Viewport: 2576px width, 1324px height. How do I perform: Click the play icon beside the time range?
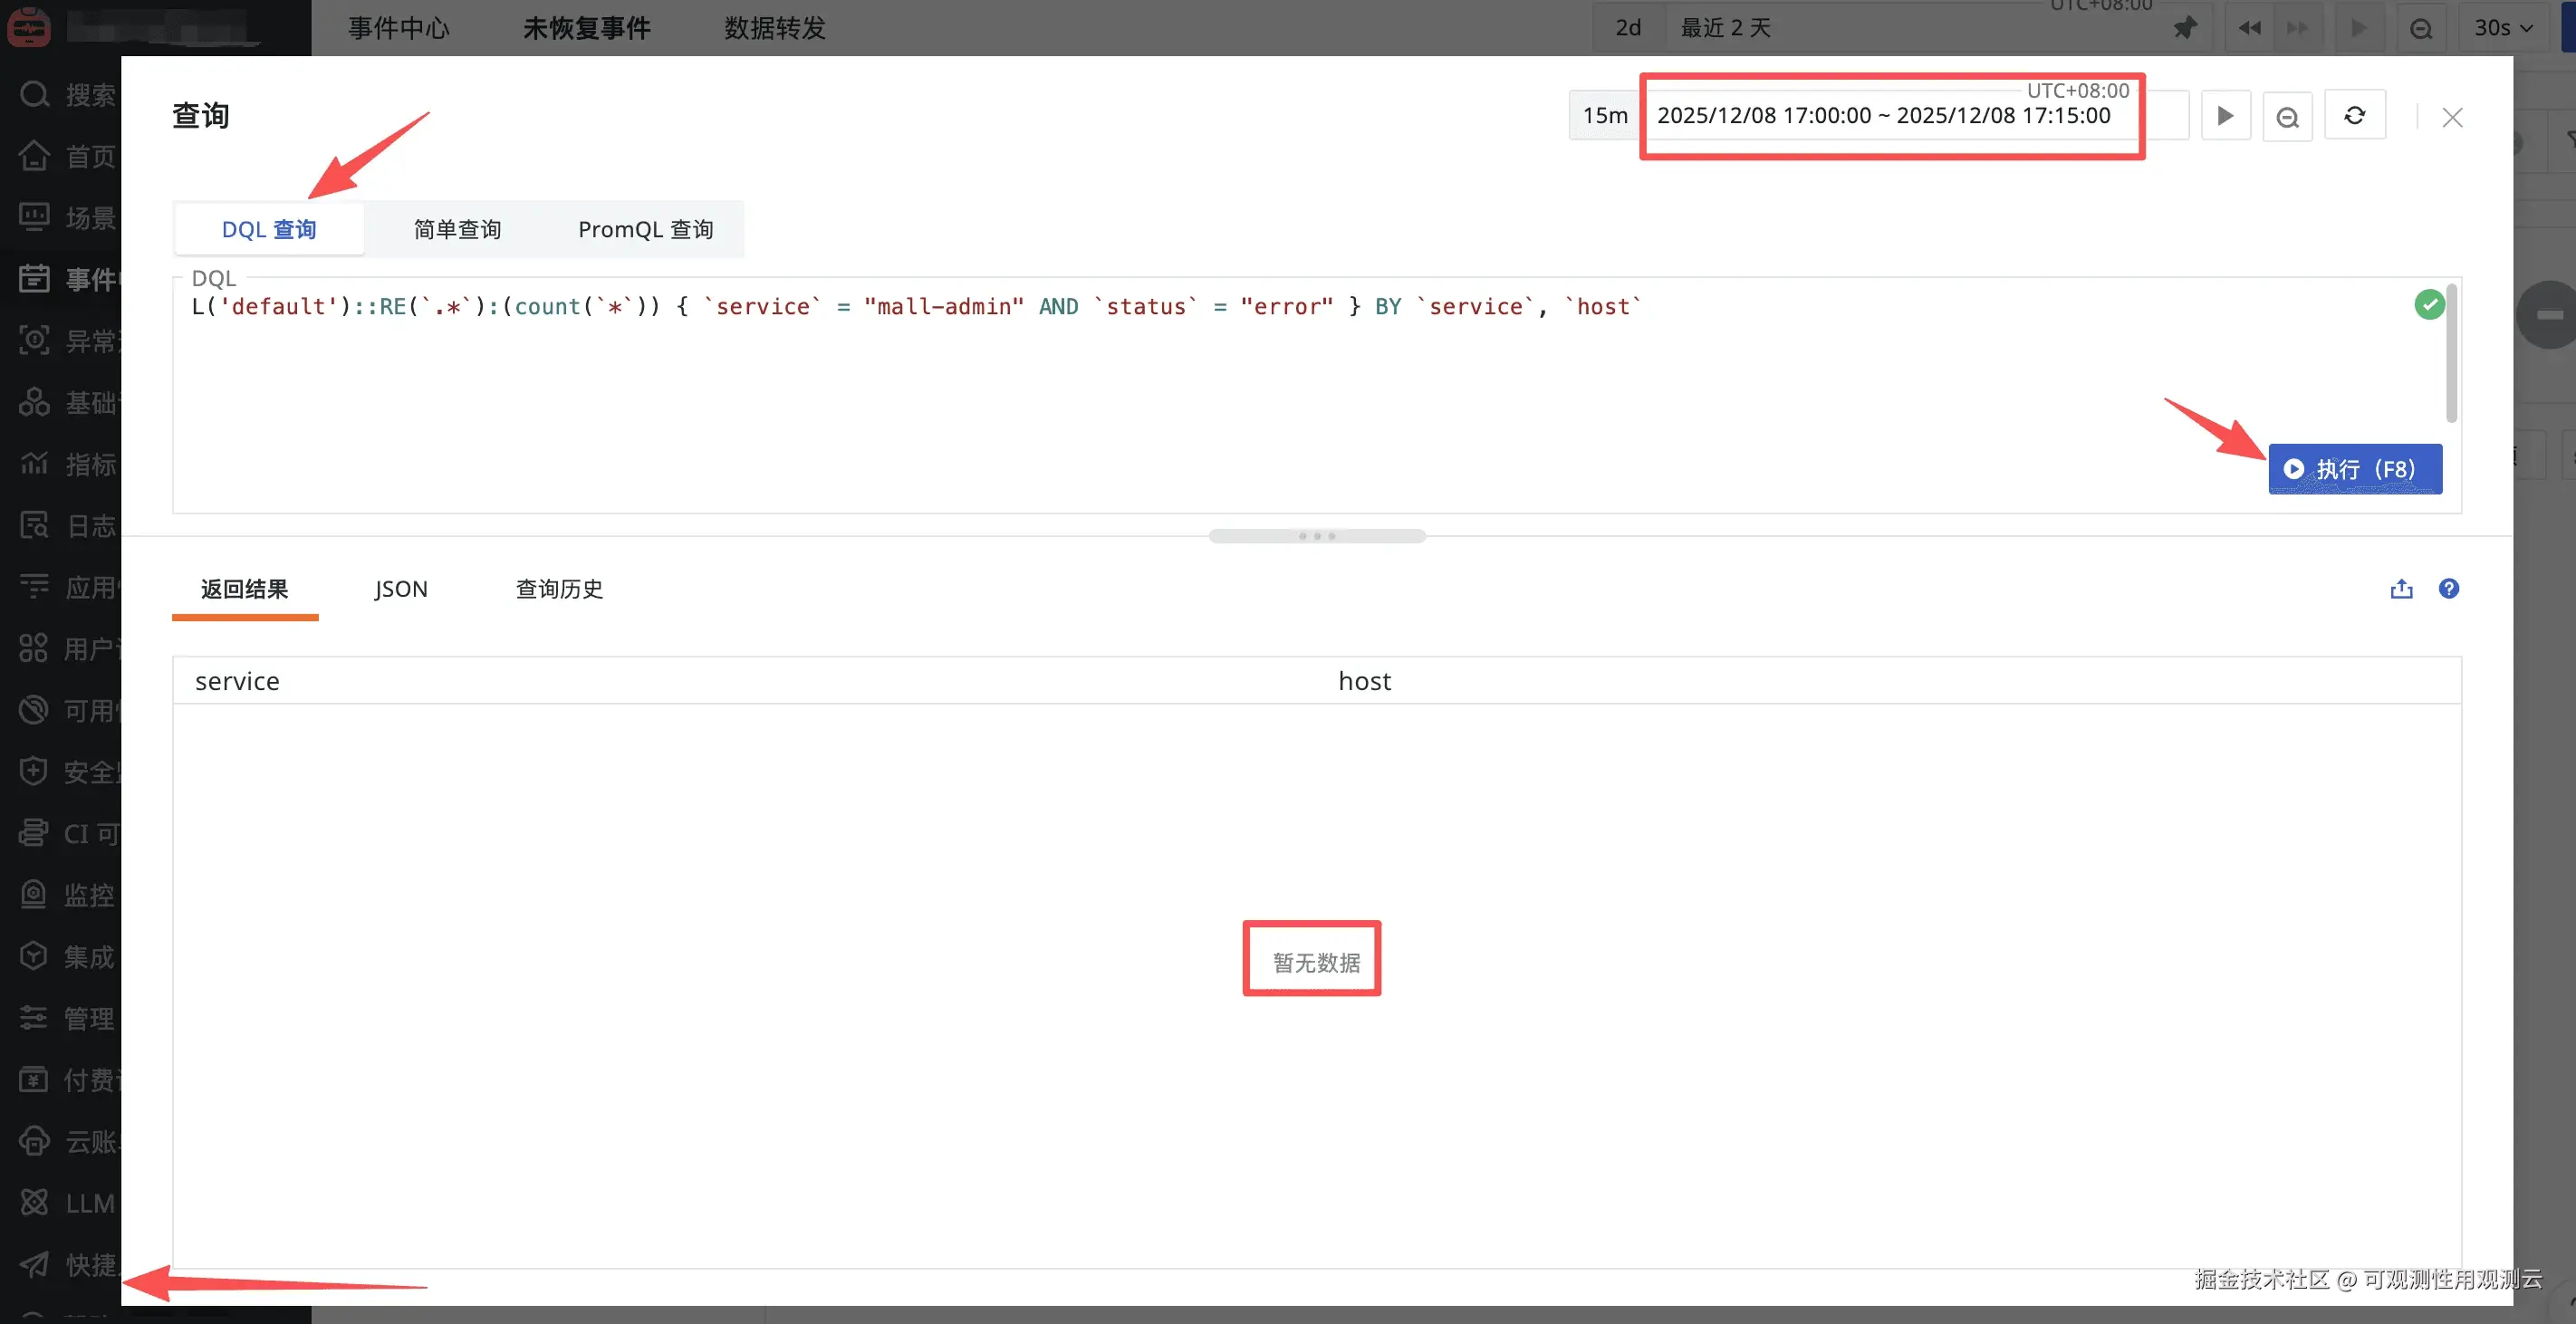[2225, 116]
